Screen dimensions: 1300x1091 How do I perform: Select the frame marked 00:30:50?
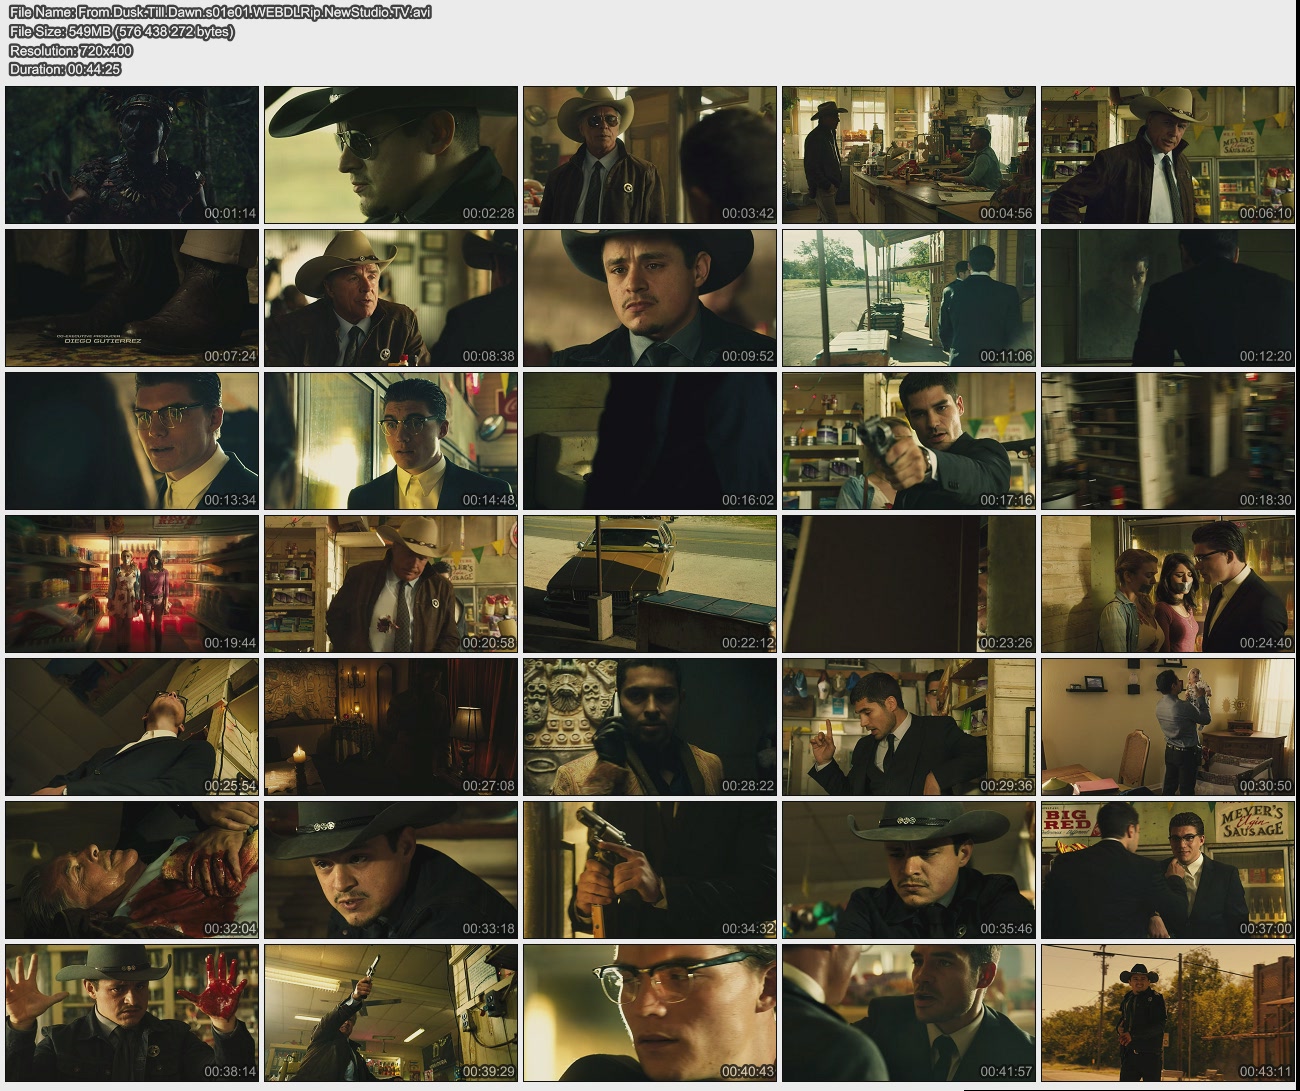click(x=1168, y=727)
